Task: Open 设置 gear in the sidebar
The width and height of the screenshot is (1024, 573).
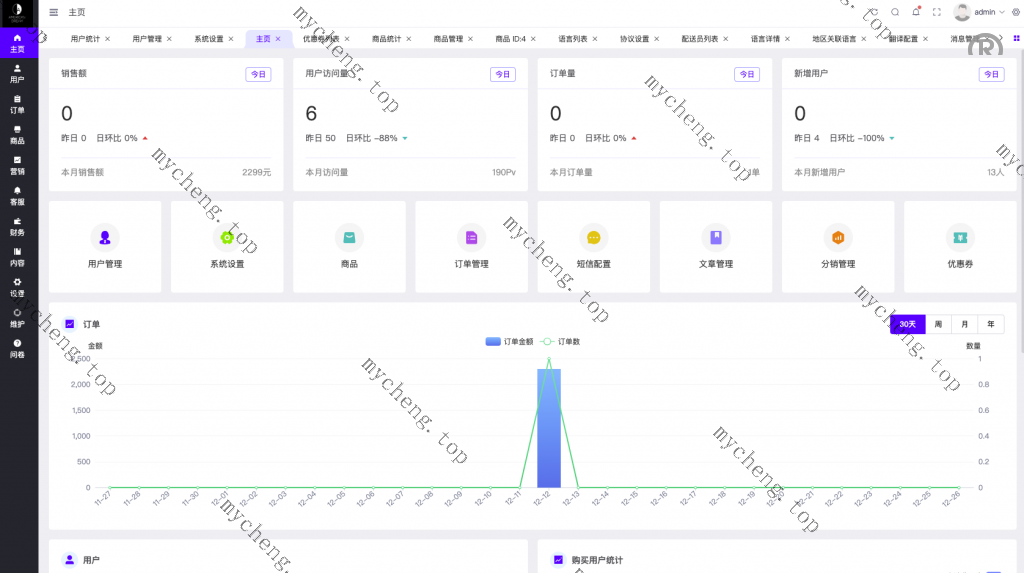Action: tap(17, 287)
